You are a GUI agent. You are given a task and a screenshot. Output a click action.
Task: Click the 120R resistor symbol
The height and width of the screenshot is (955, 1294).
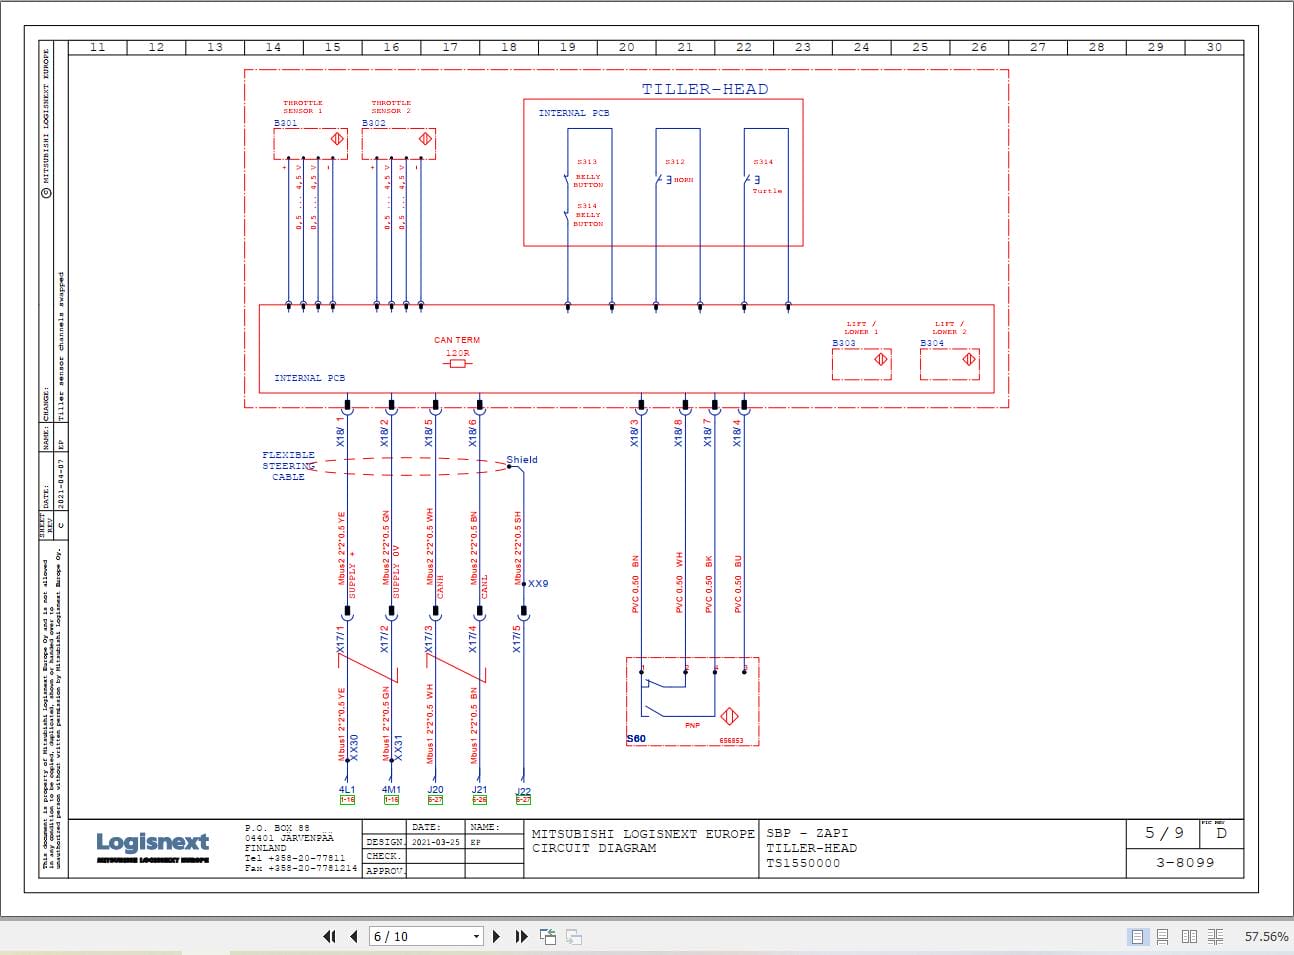click(x=458, y=363)
